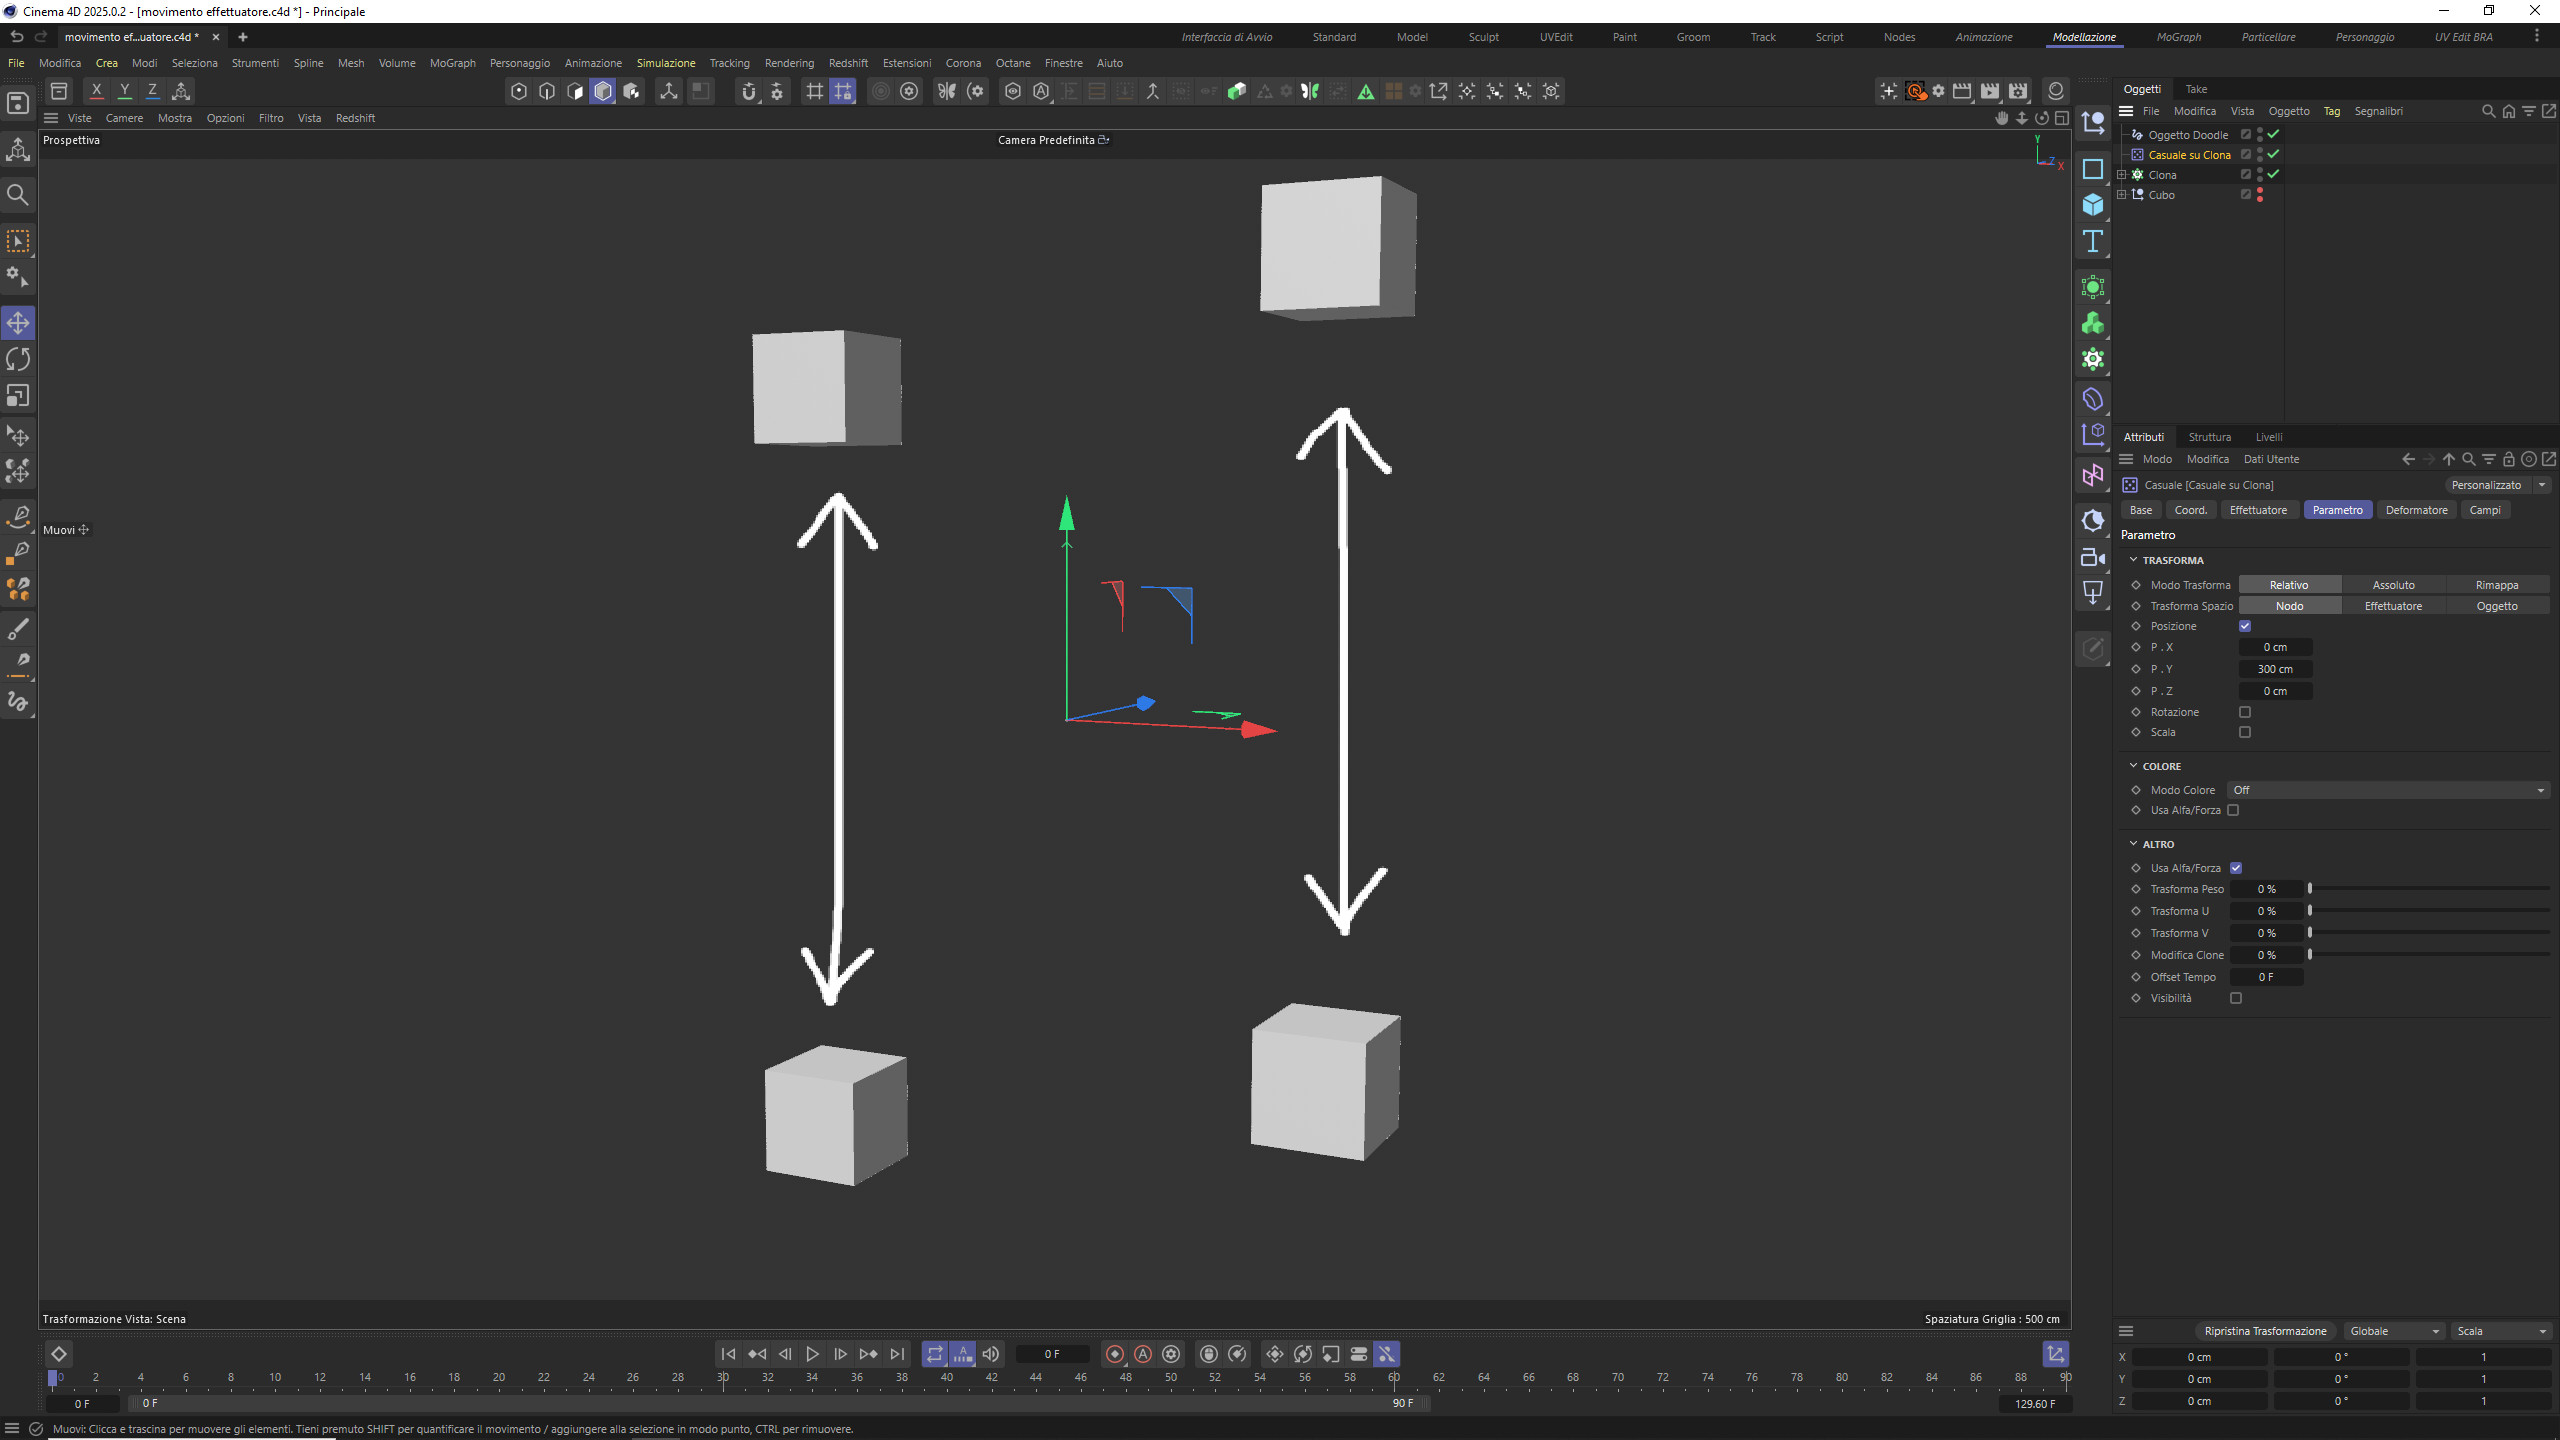Toggle the Visibilità checkbox

pyautogui.click(x=2236, y=998)
